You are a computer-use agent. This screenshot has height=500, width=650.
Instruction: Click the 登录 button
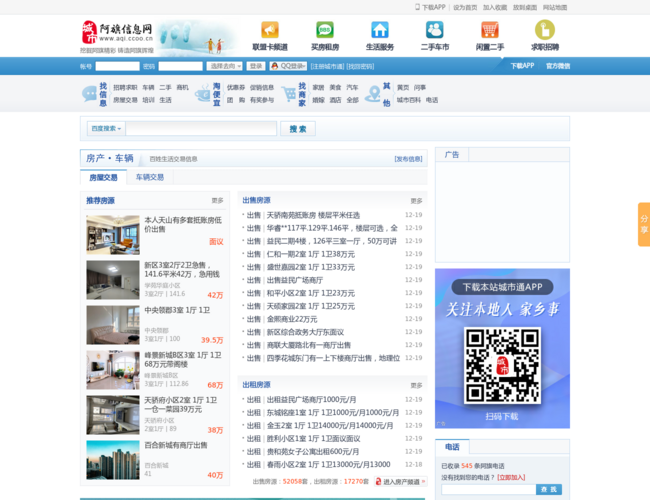pos(256,66)
